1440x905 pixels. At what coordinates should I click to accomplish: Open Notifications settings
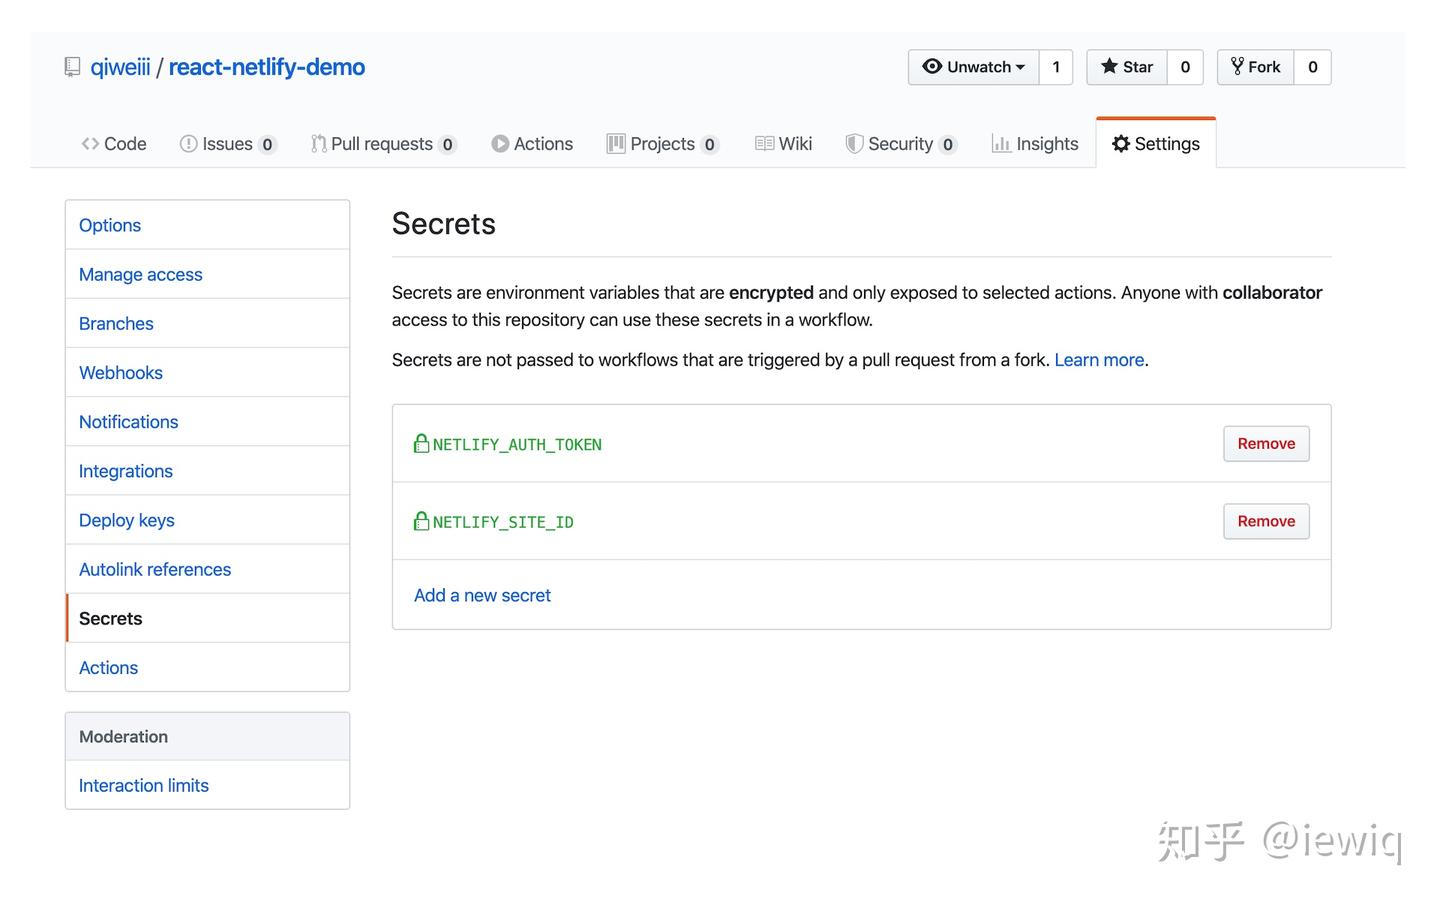tap(208, 421)
